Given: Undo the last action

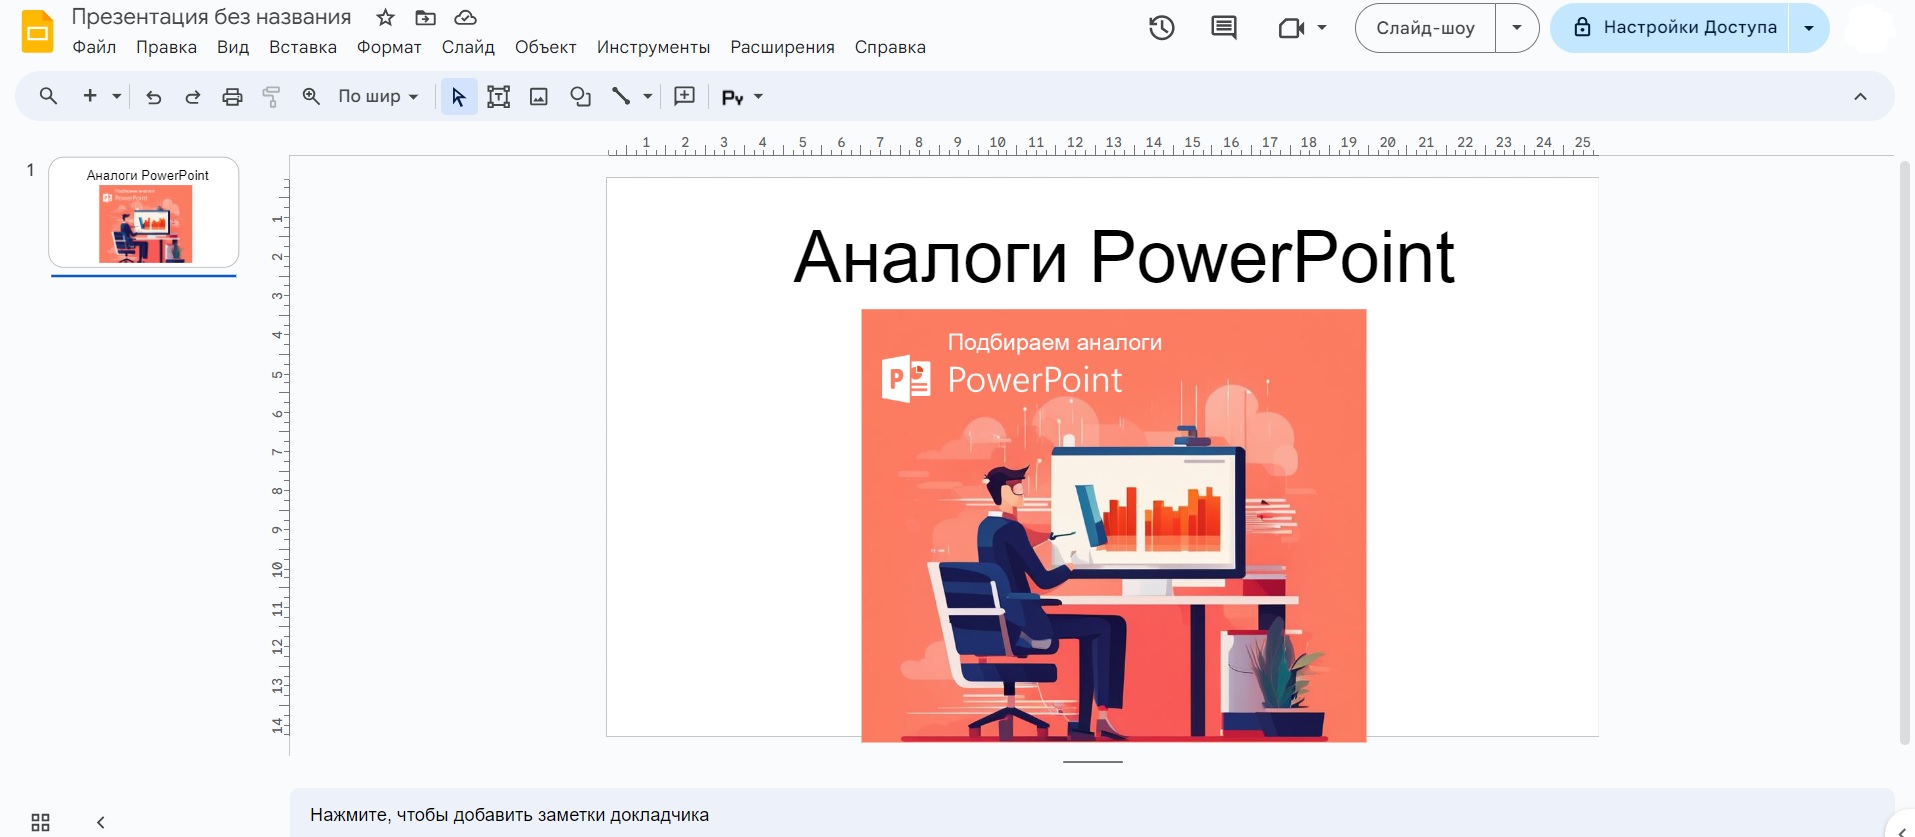Looking at the screenshot, I should pos(153,96).
